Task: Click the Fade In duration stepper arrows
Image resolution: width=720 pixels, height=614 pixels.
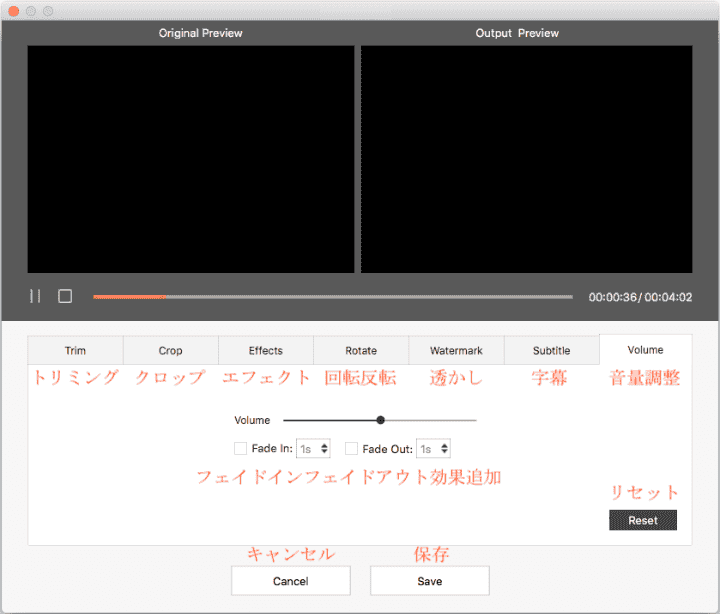Action: click(324, 449)
